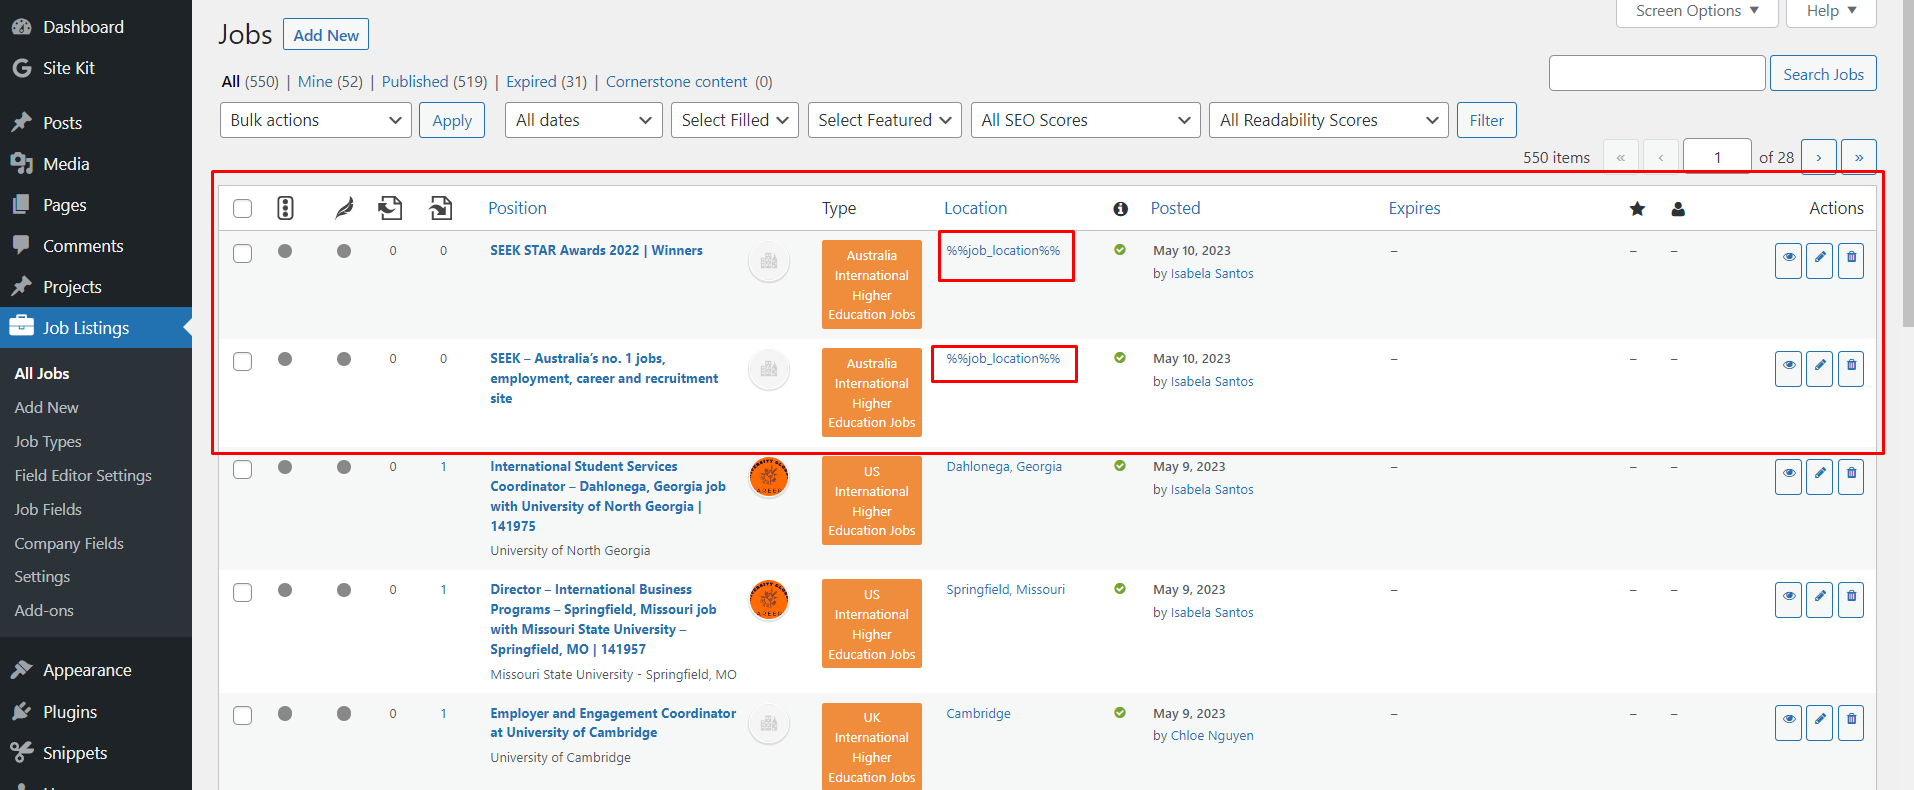Click the Search Jobs button

(x=1823, y=74)
